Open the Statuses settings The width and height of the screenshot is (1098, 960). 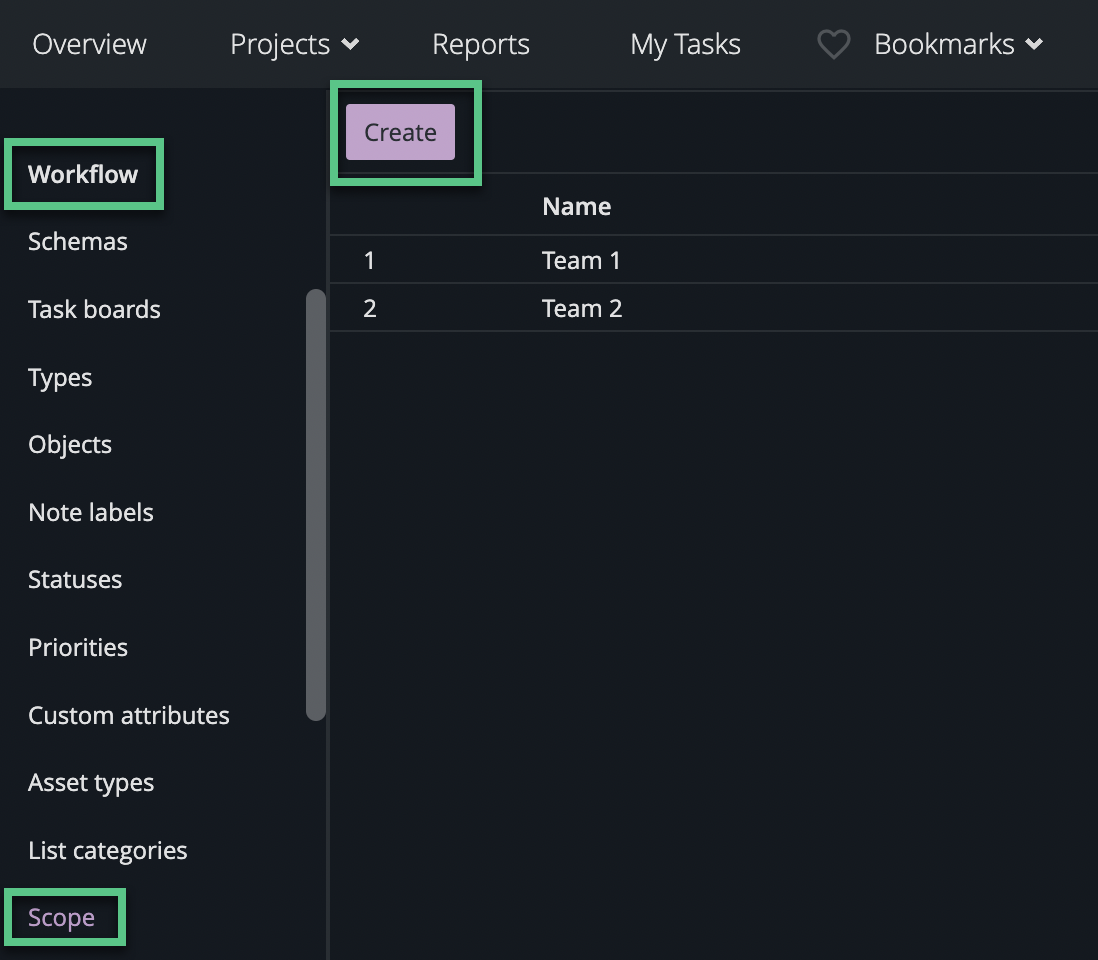click(75, 579)
